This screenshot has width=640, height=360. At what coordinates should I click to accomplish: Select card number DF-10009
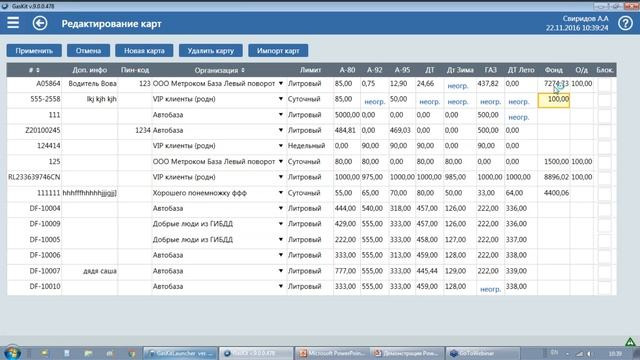[x=44, y=224]
